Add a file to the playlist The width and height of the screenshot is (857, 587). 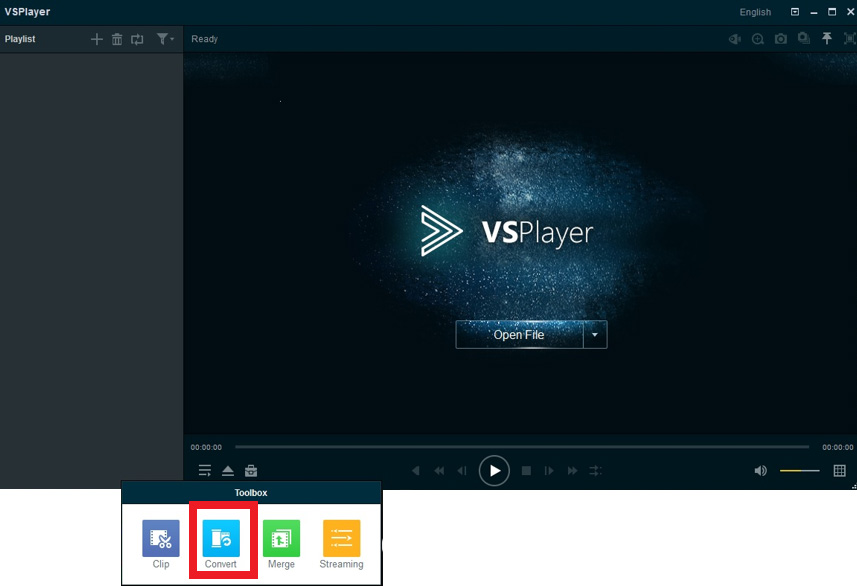pos(96,39)
